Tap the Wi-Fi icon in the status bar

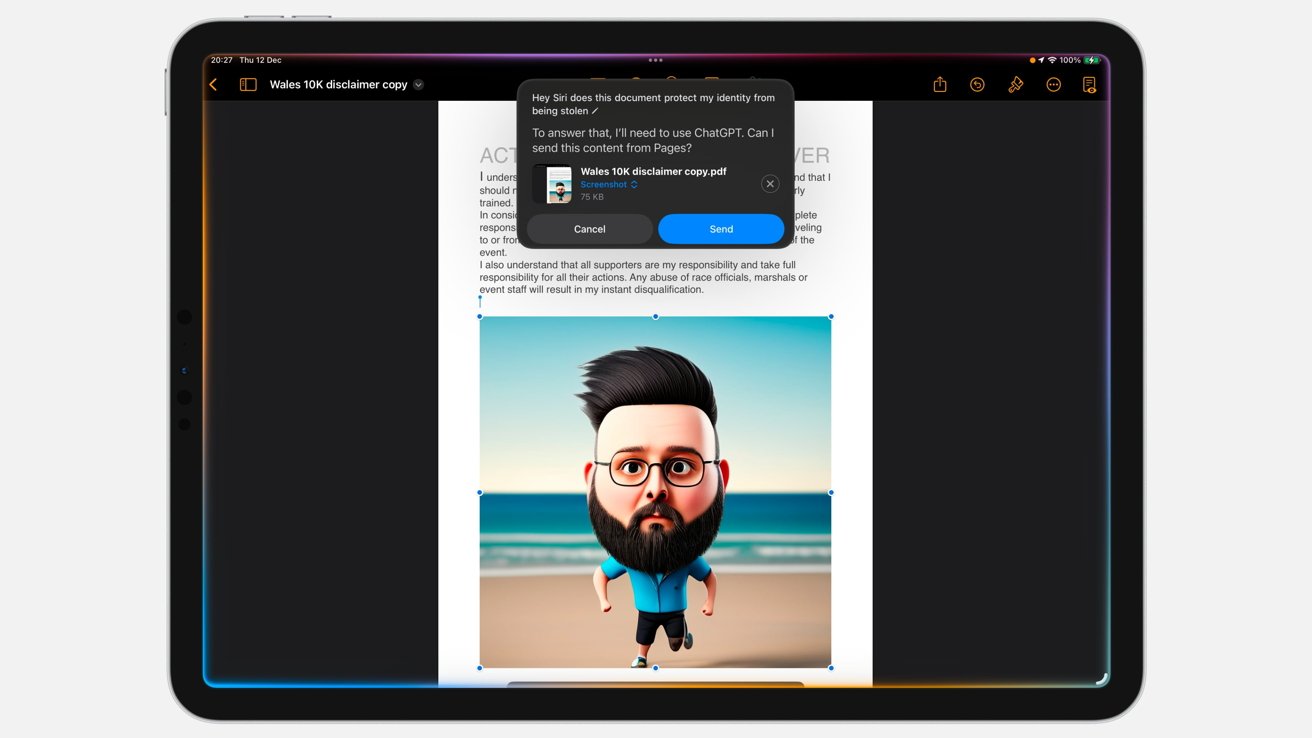point(1052,60)
